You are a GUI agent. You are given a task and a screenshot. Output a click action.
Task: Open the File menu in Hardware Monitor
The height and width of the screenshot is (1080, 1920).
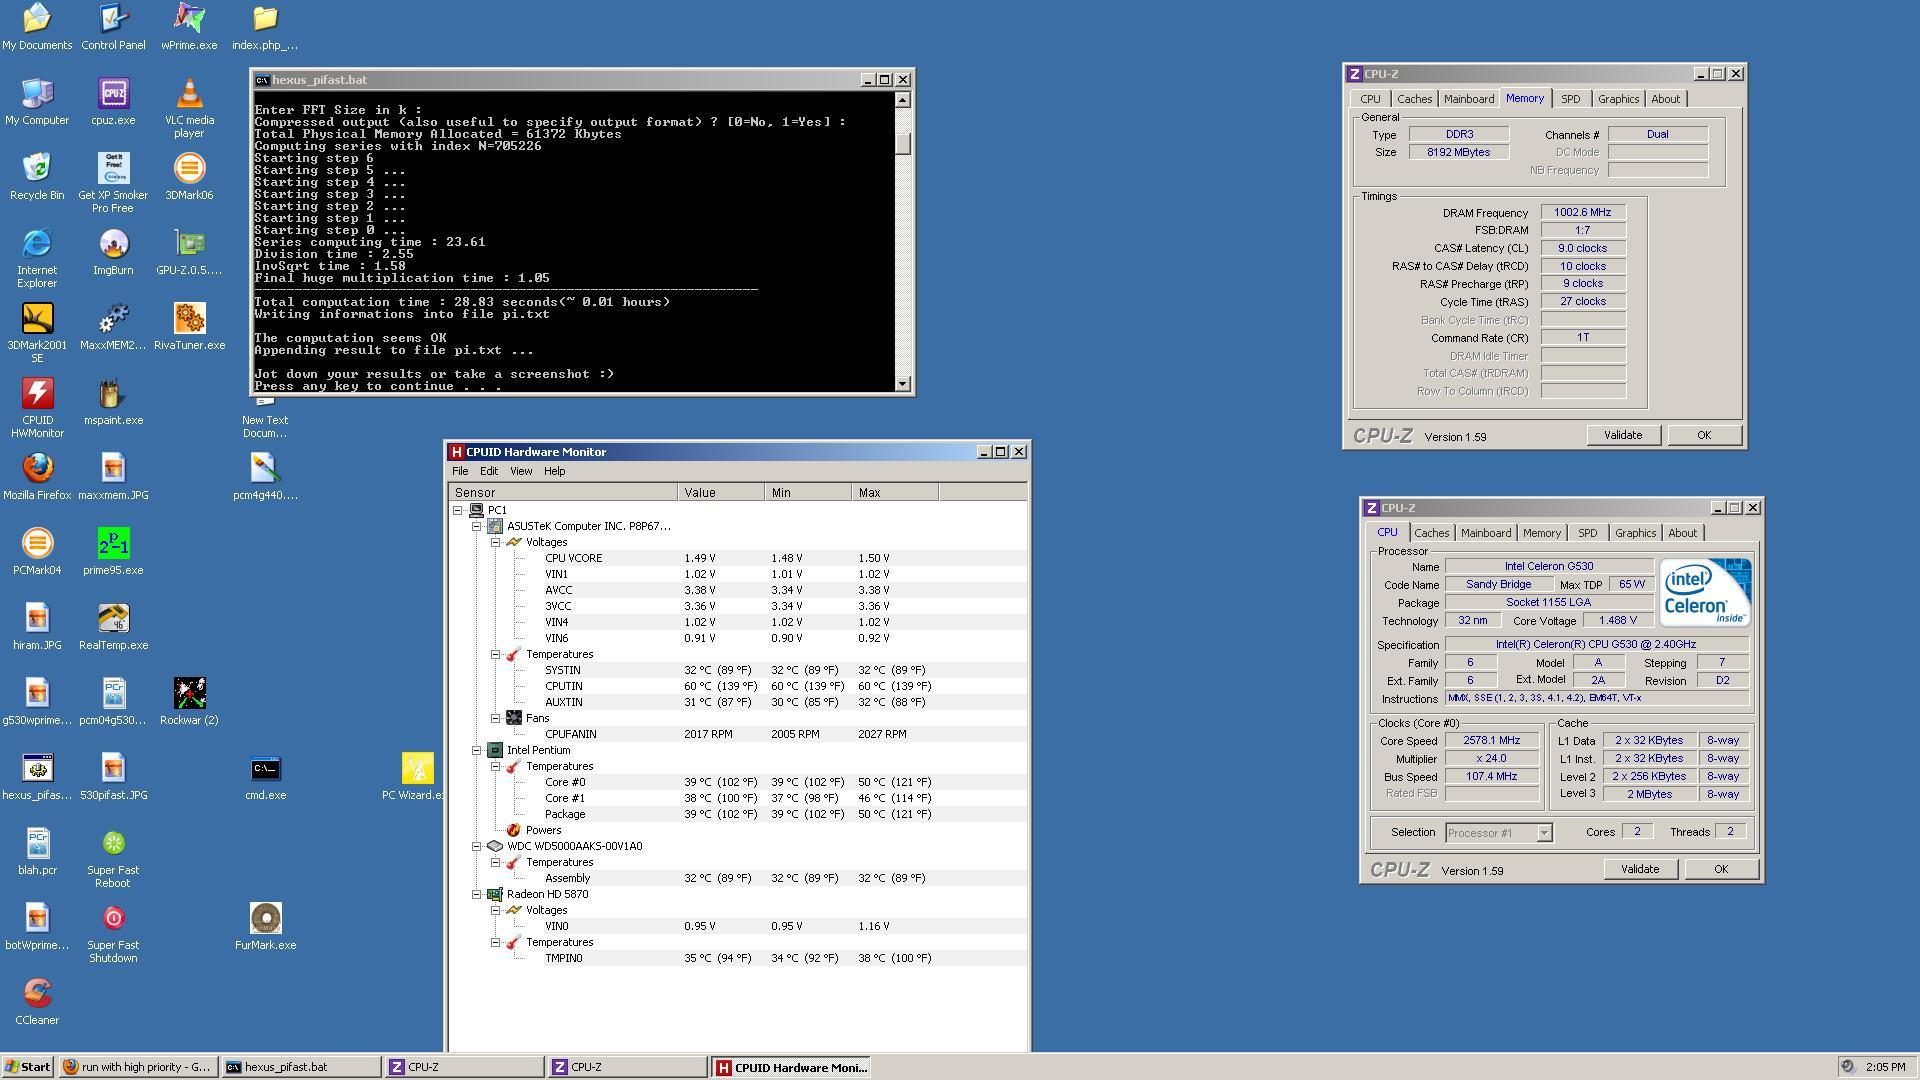pyautogui.click(x=460, y=471)
